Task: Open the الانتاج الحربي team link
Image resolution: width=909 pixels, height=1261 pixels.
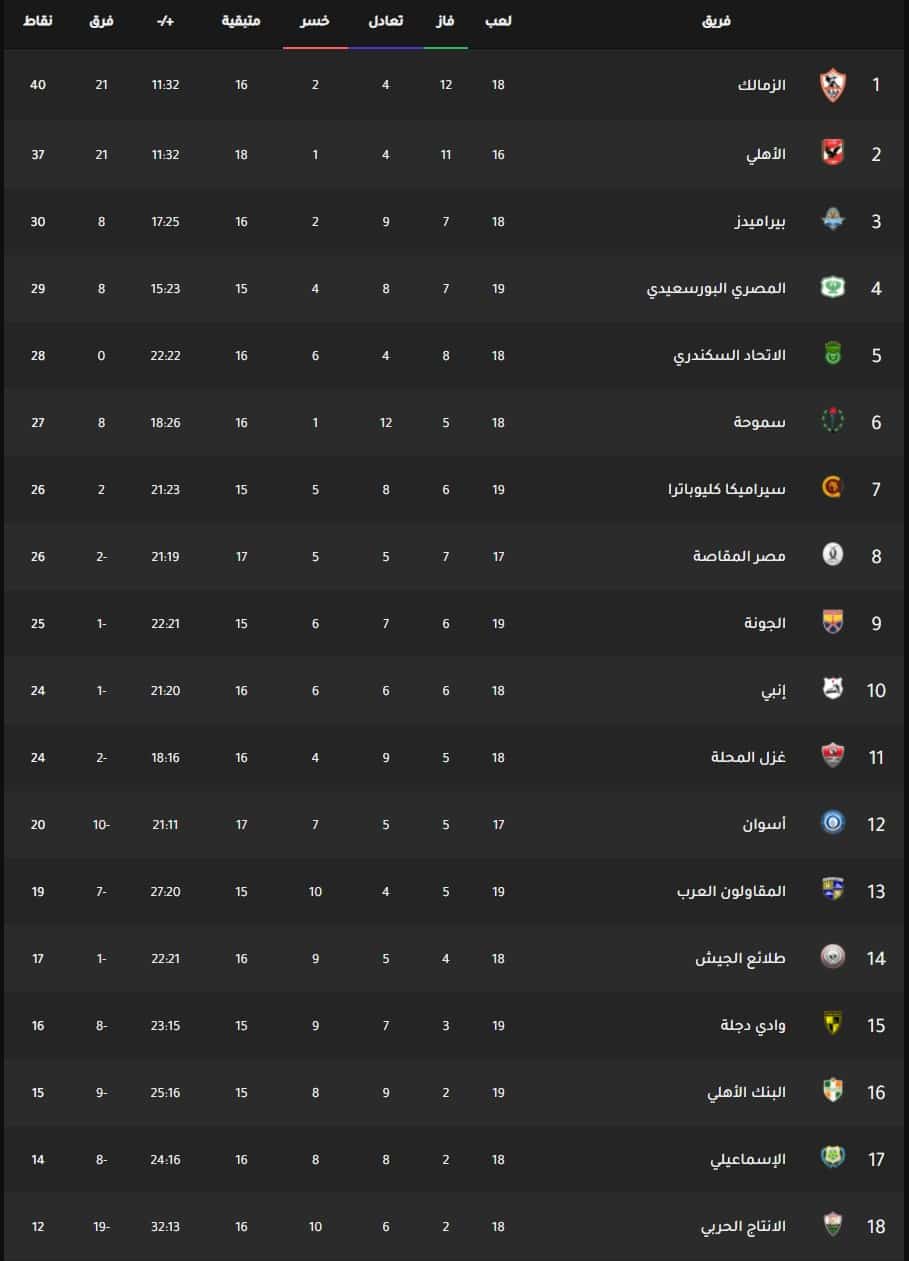Action: pyautogui.click(x=744, y=1226)
